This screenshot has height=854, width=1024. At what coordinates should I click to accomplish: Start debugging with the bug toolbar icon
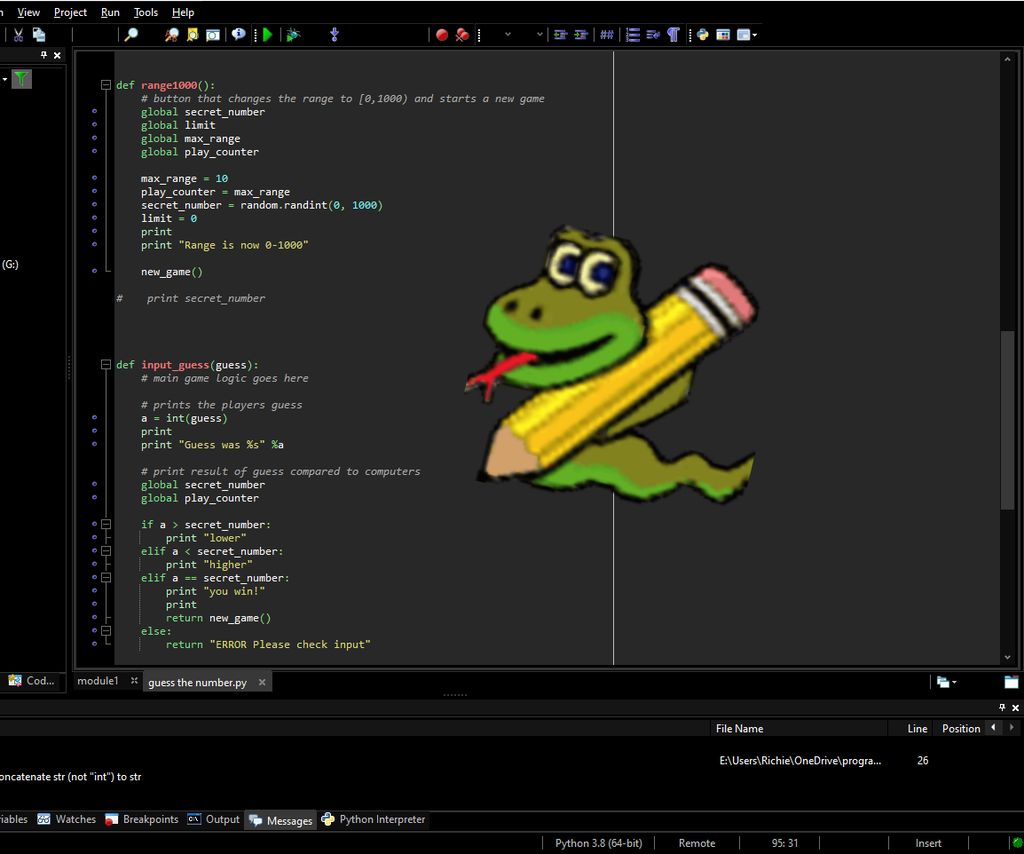294,35
